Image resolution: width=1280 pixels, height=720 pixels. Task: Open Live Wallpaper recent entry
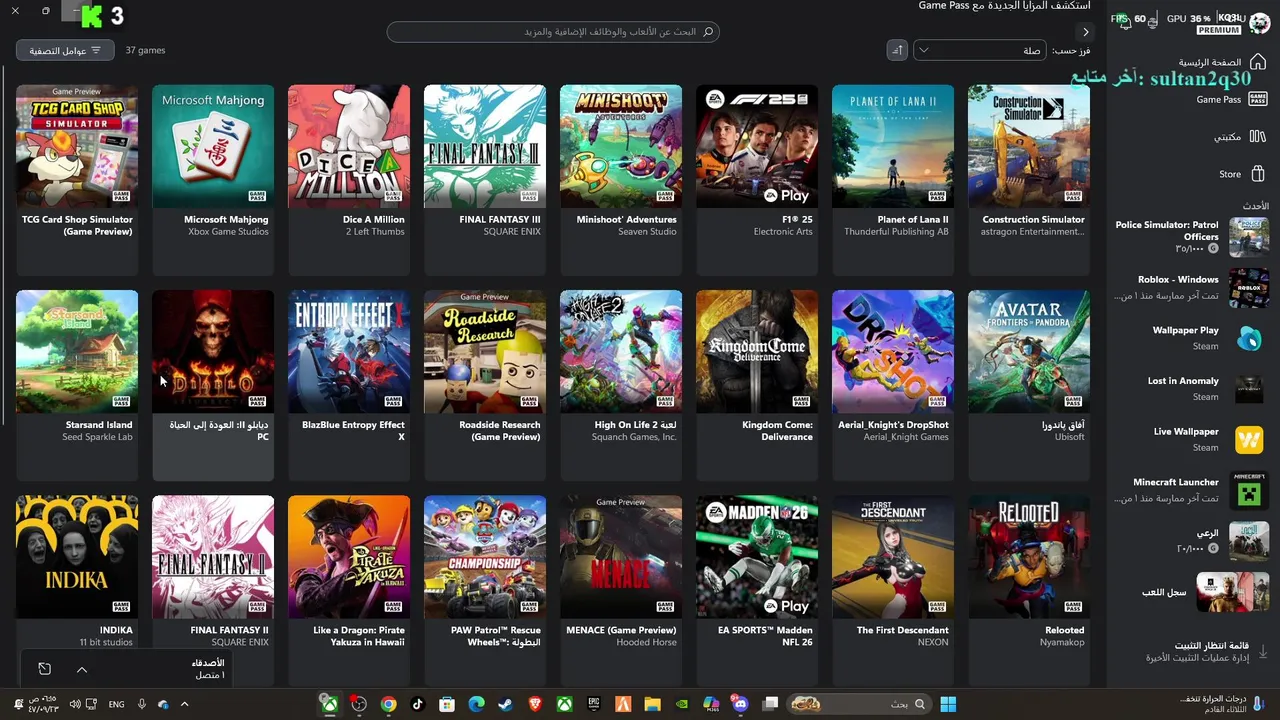coord(1190,439)
